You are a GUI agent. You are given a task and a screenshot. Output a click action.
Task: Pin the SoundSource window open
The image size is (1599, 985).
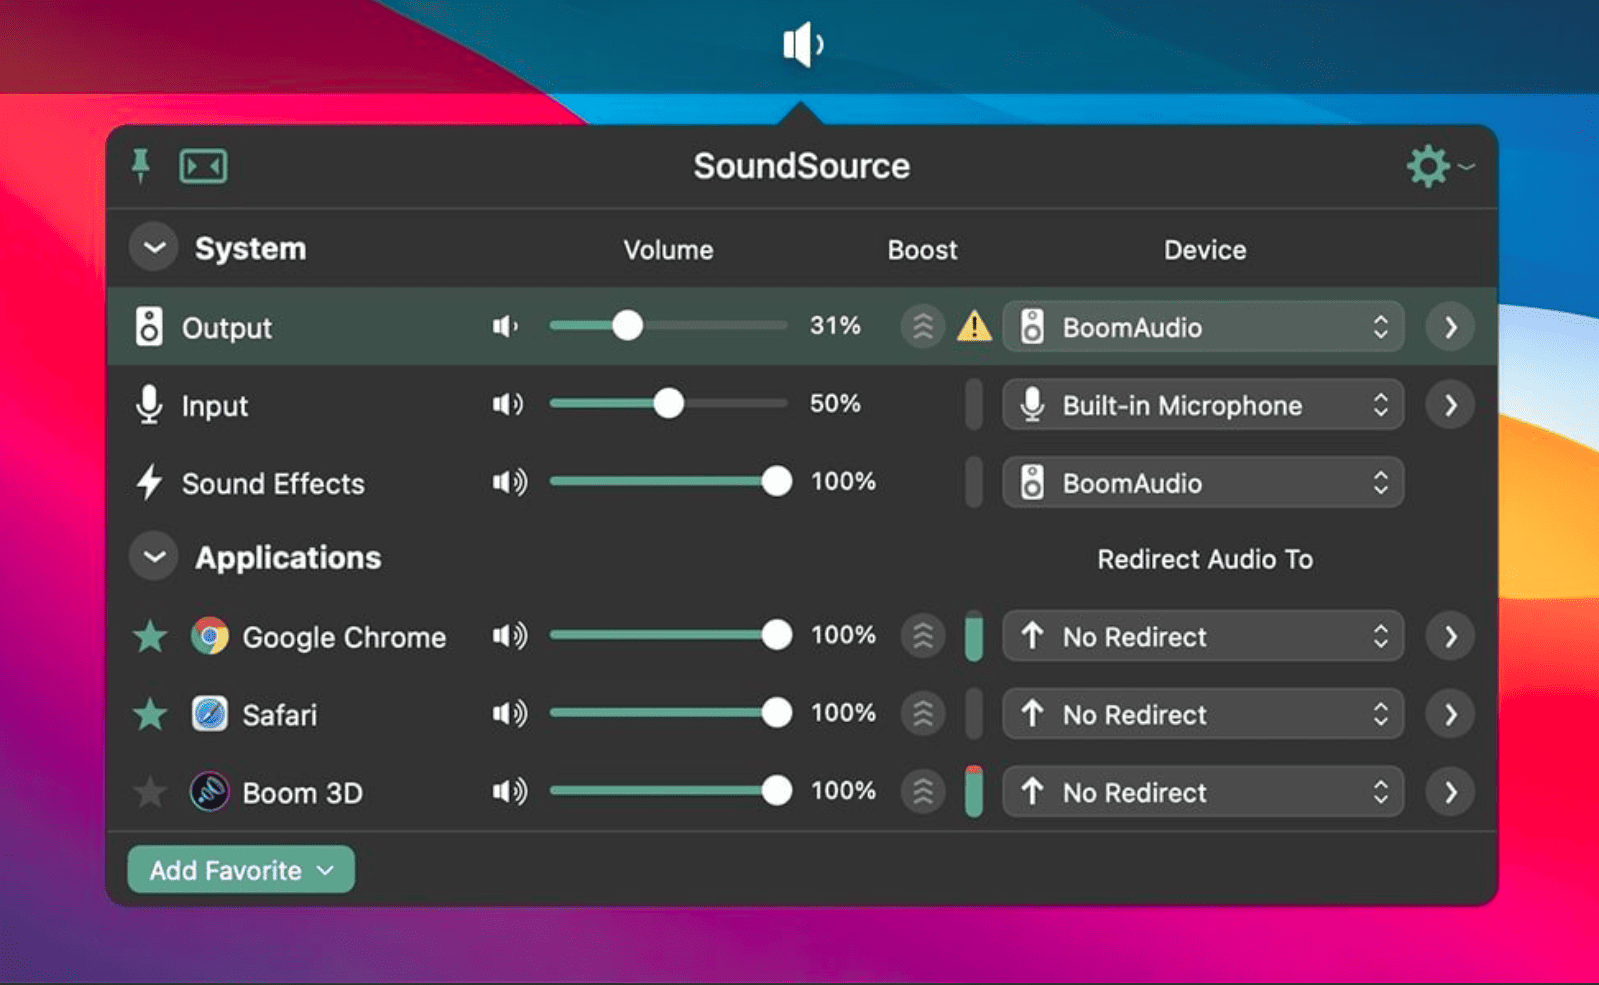coord(141,166)
